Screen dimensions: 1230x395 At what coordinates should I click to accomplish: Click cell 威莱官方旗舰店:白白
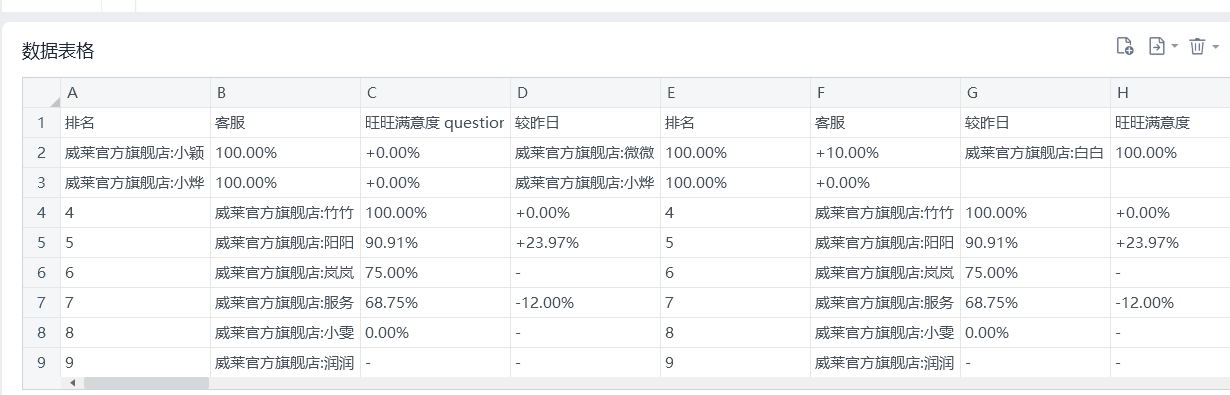pos(1035,153)
